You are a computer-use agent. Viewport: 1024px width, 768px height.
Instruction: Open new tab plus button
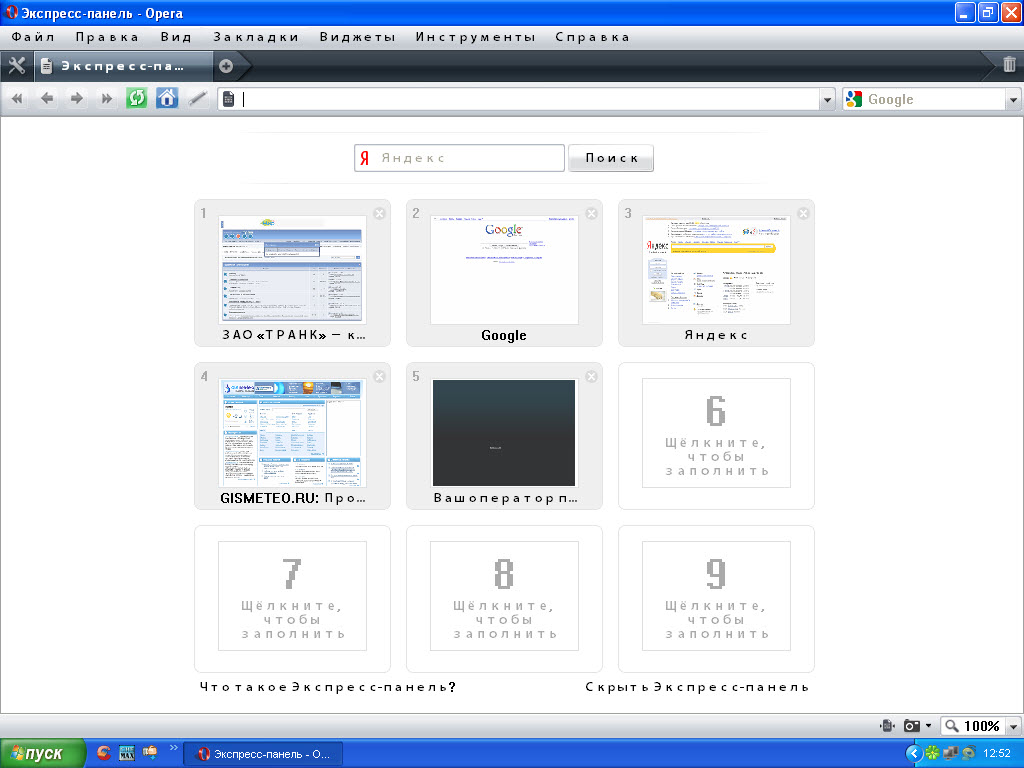(226, 66)
